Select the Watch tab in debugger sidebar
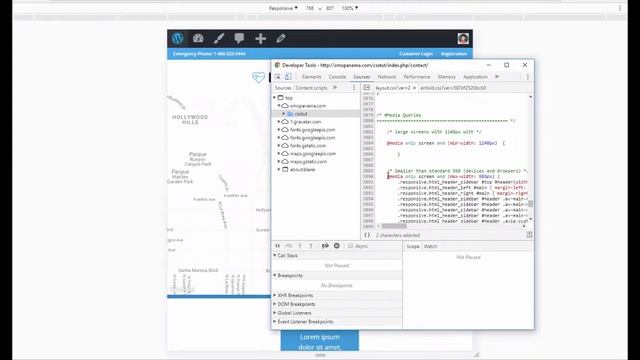Screen dimensions: 640x360 click(x=430, y=246)
